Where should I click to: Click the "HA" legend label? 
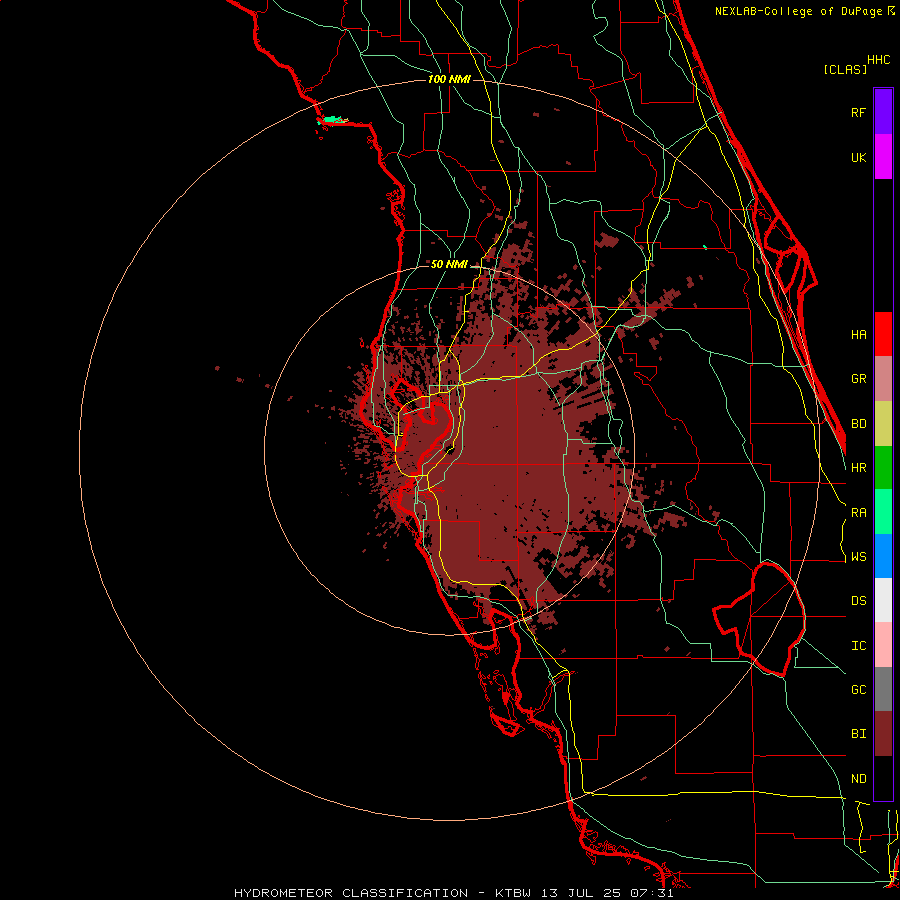858,334
